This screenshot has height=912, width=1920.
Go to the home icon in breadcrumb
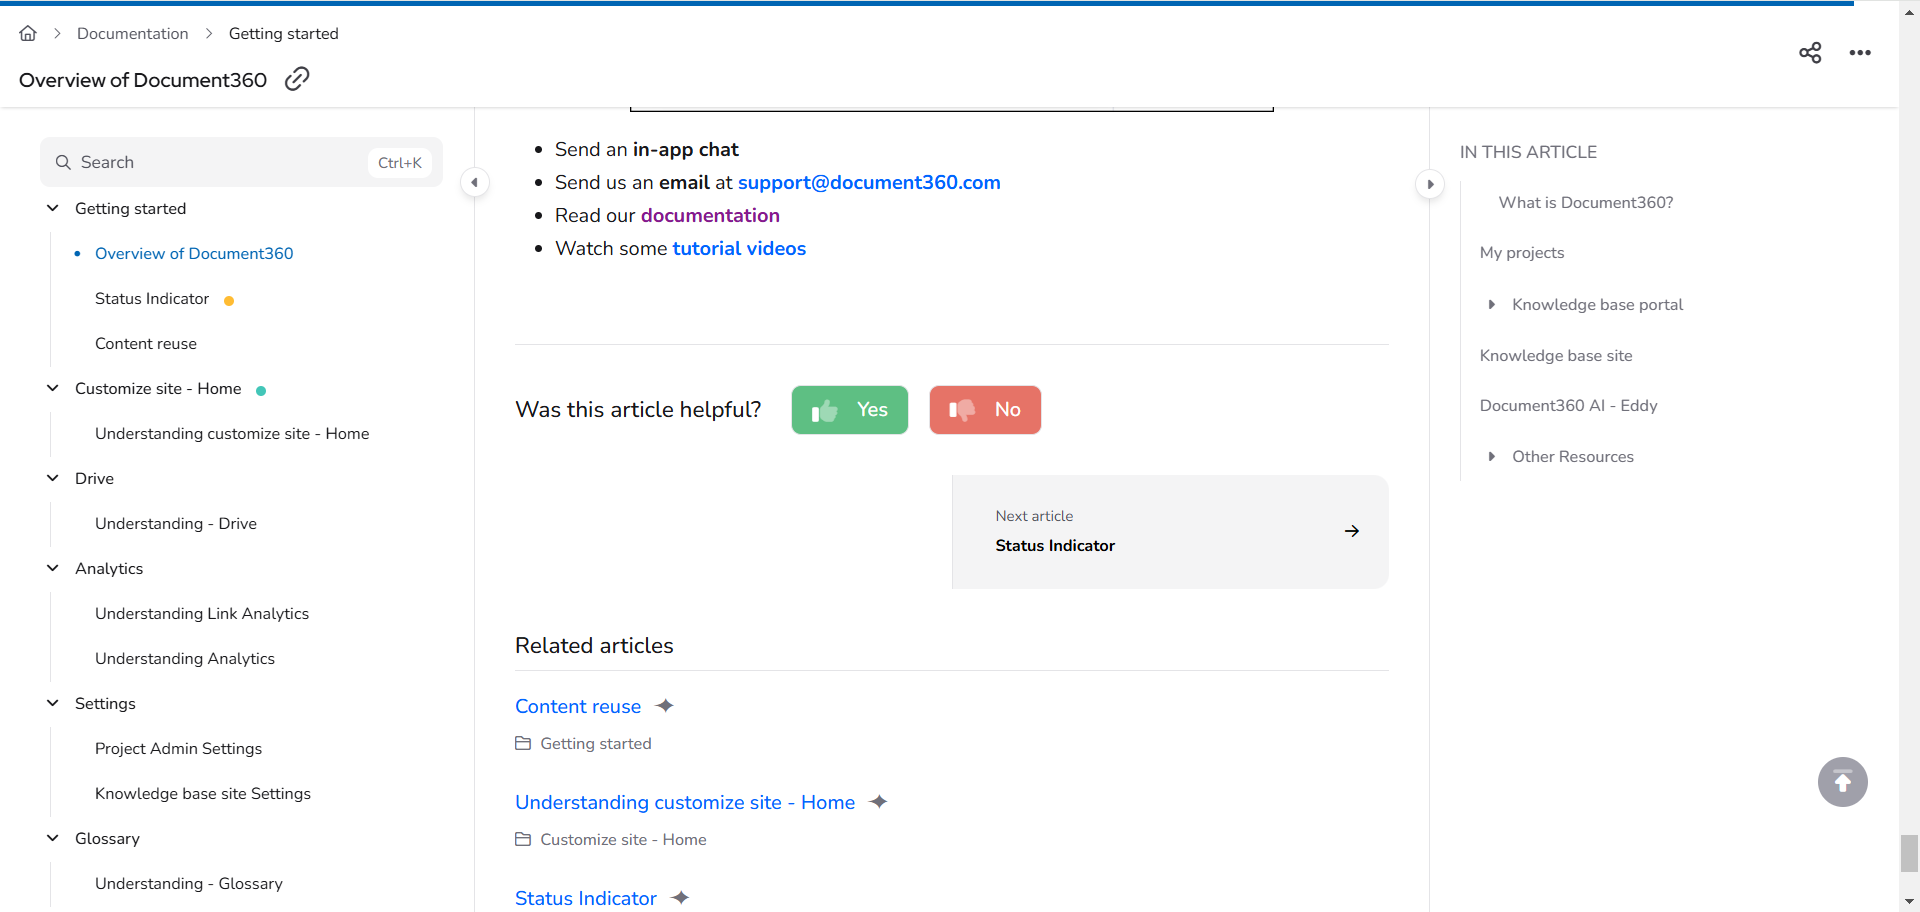click(28, 33)
